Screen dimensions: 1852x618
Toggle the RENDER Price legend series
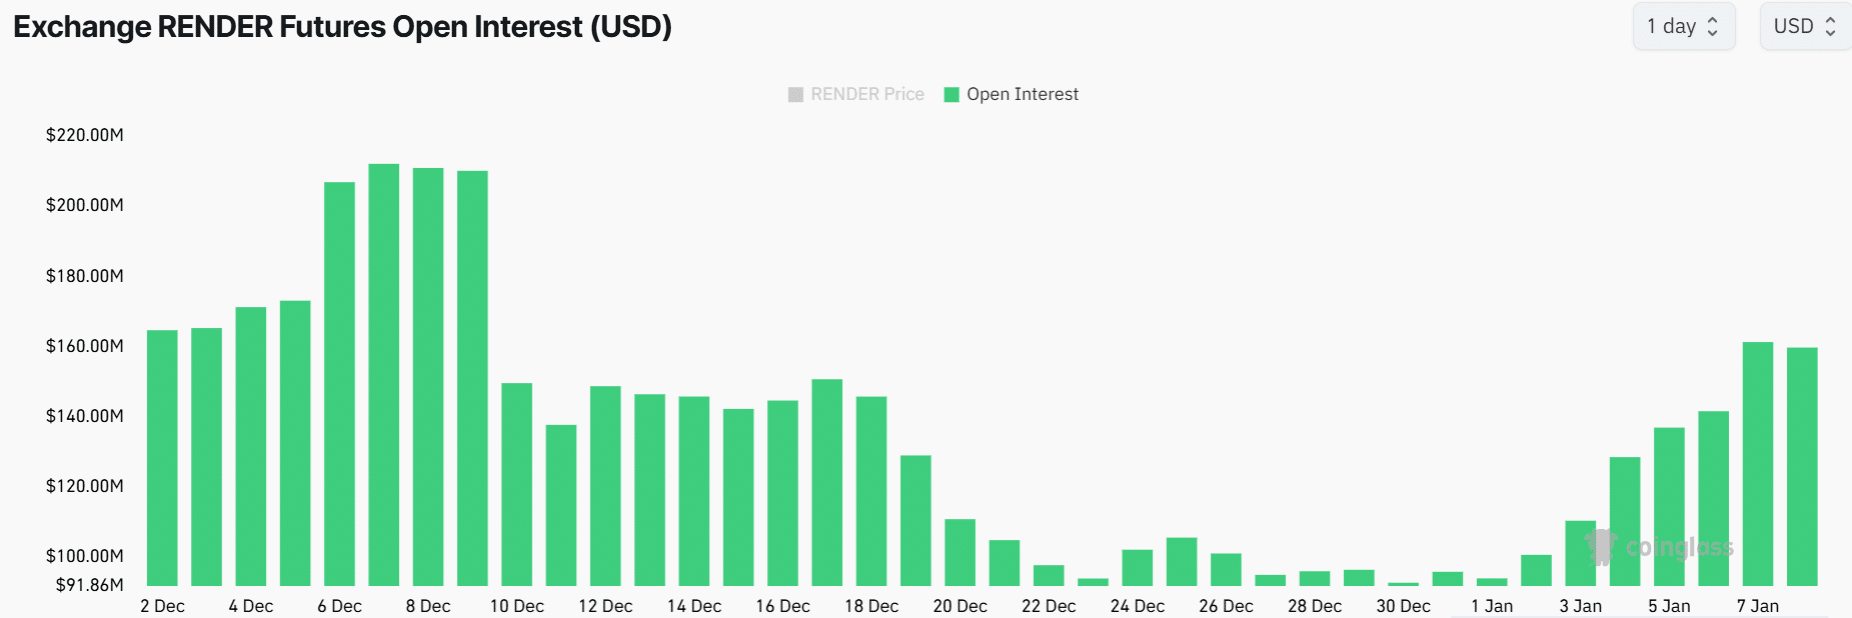tap(856, 94)
